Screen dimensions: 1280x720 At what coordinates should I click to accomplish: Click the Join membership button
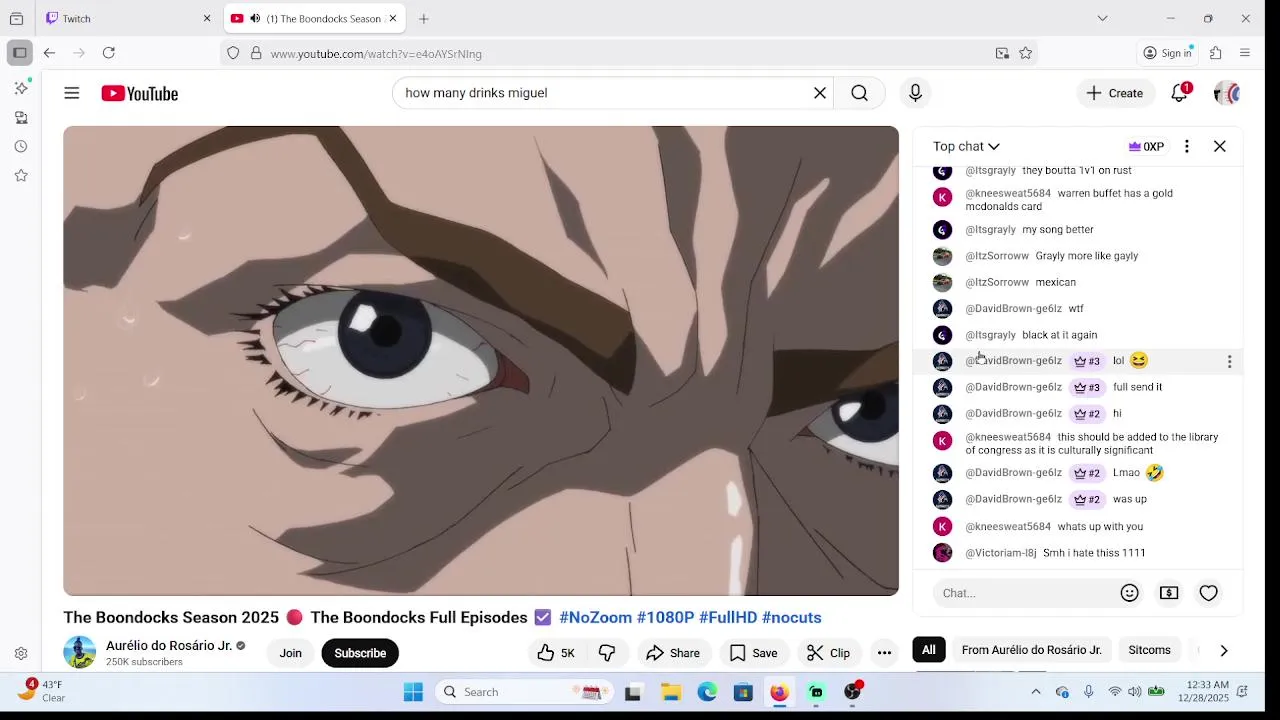pos(290,653)
